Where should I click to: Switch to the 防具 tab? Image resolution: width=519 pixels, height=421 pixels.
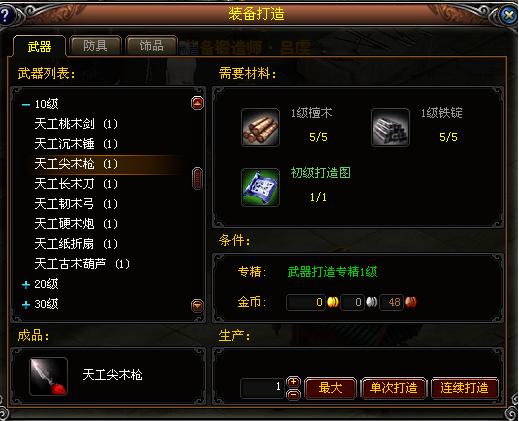click(x=95, y=46)
